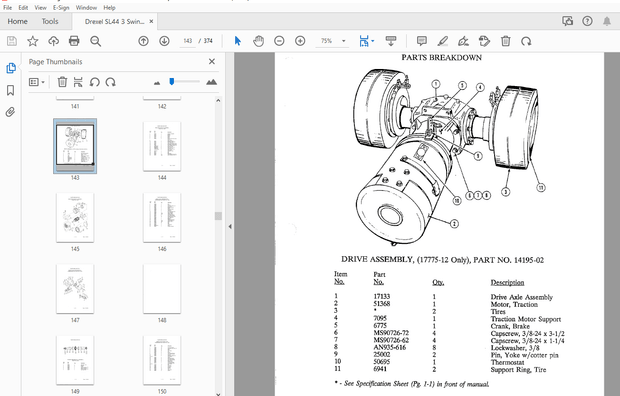The image size is (620, 396).
Task: Select page 146 thumbnail
Action: pyautogui.click(x=162, y=218)
